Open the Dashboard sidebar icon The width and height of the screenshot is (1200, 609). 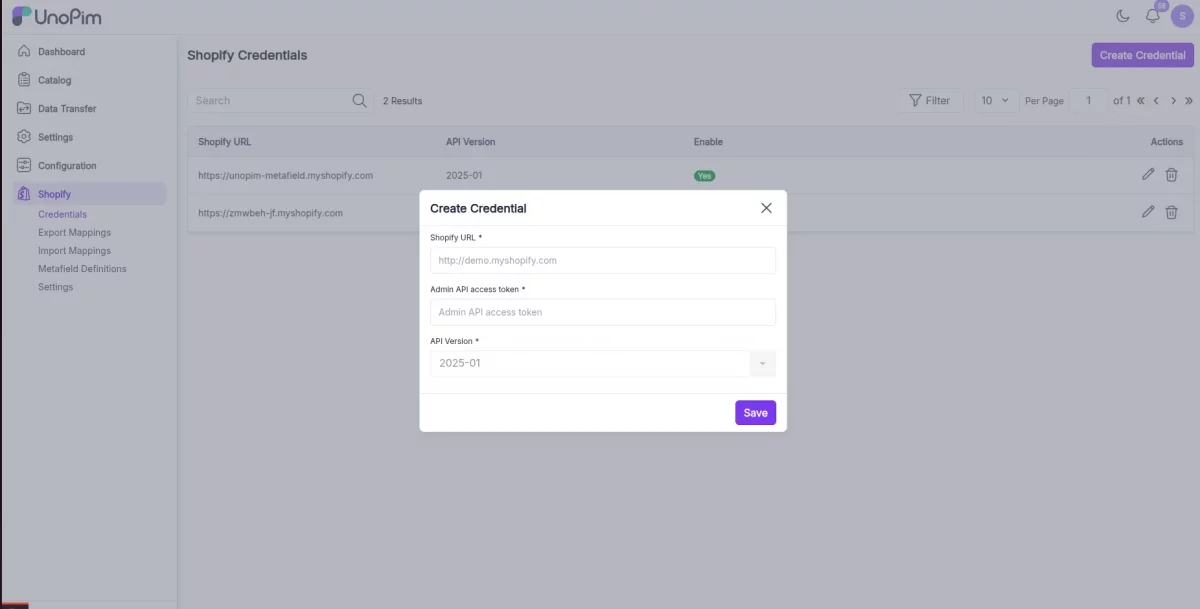click(23, 51)
